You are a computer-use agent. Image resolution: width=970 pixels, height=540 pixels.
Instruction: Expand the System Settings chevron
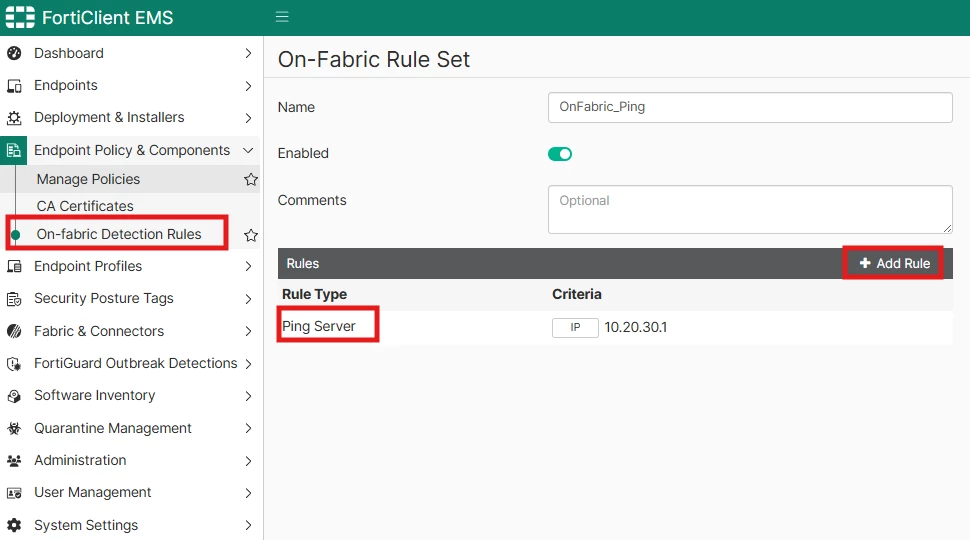248,525
